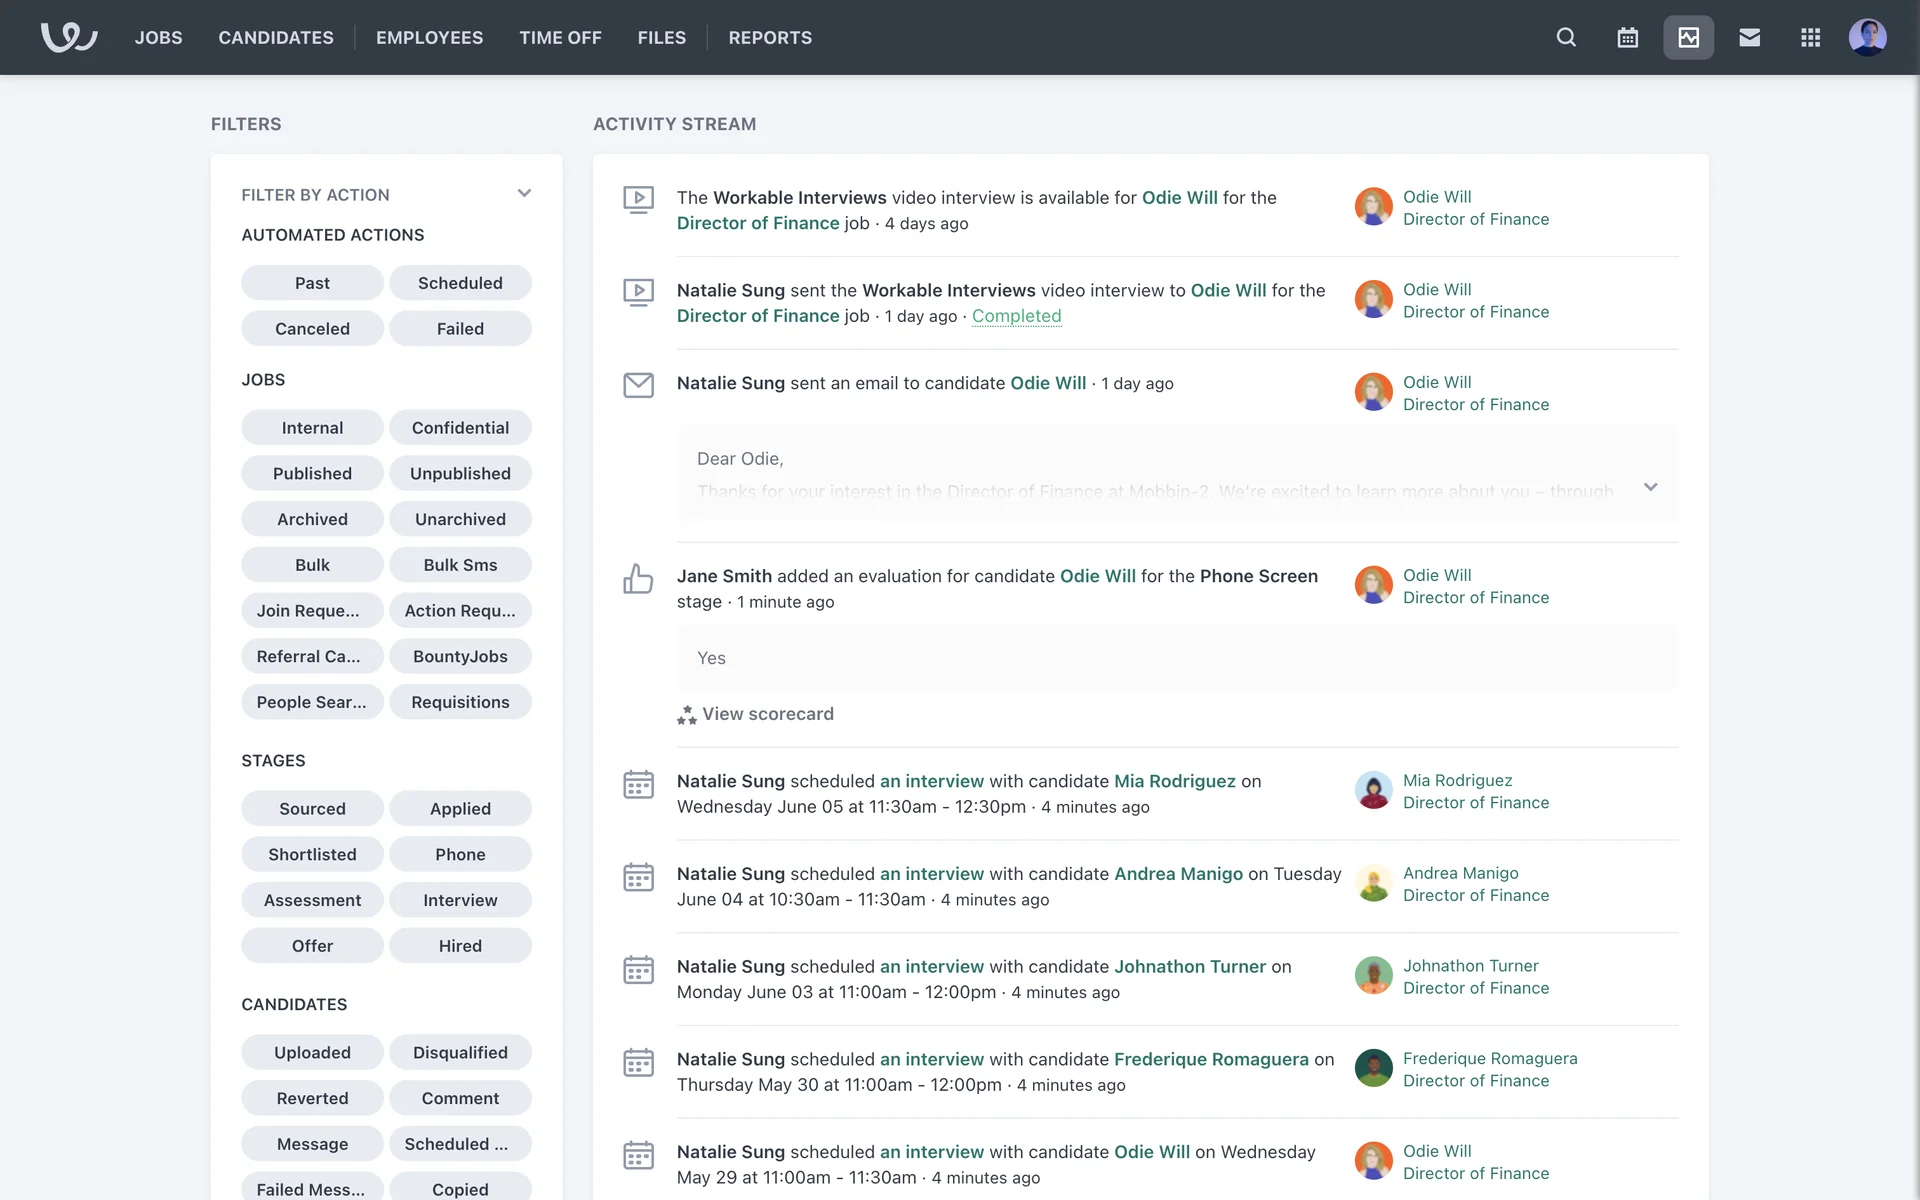The width and height of the screenshot is (1920, 1200).
Task: Click the thumbs-up evaluation icon
Action: tap(638, 578)
